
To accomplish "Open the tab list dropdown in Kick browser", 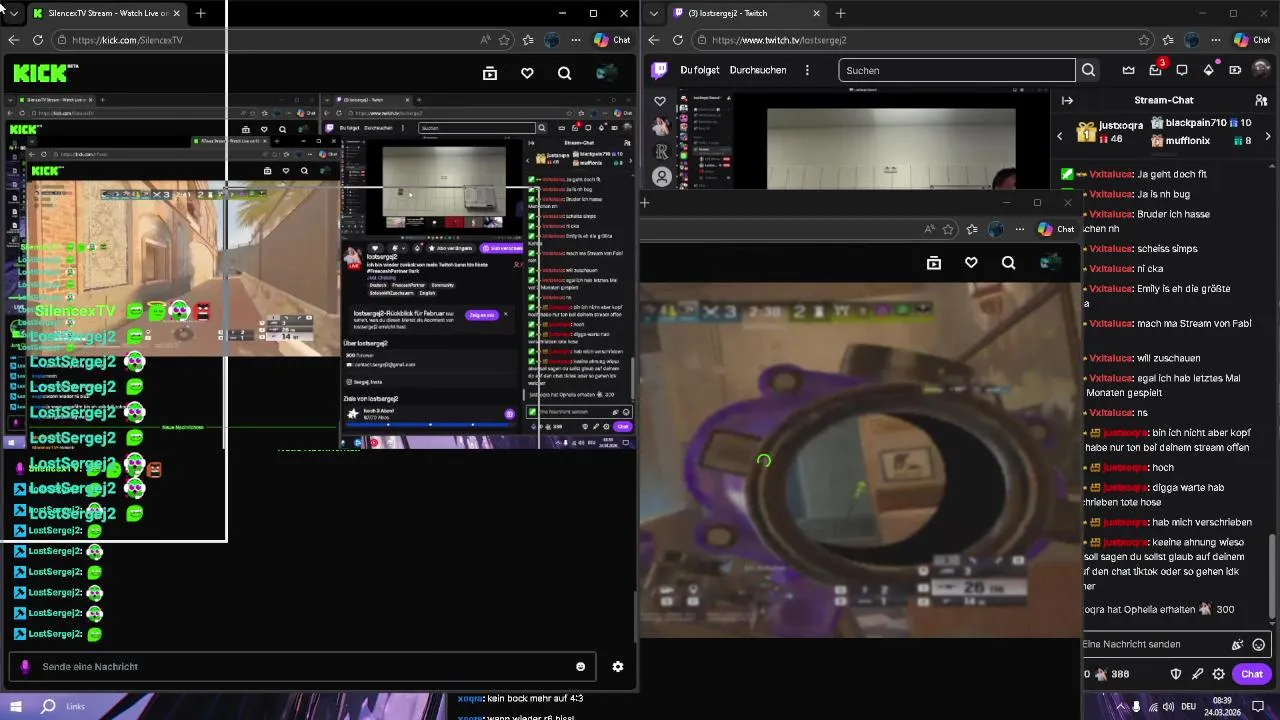I will [14, 13].
